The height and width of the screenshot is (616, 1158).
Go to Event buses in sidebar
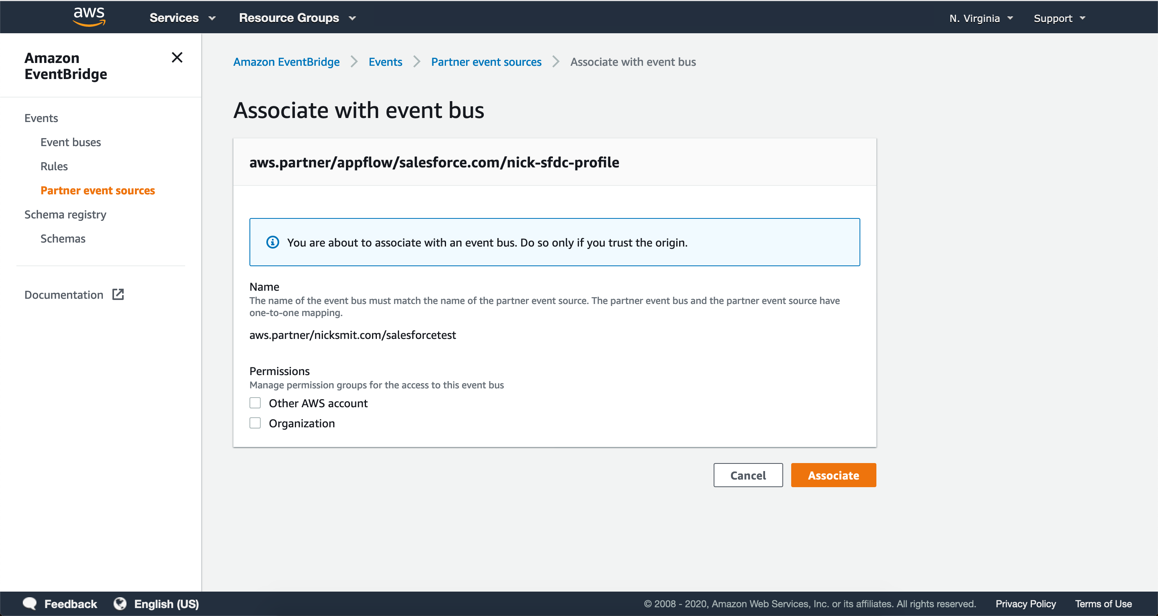(71, 143)
